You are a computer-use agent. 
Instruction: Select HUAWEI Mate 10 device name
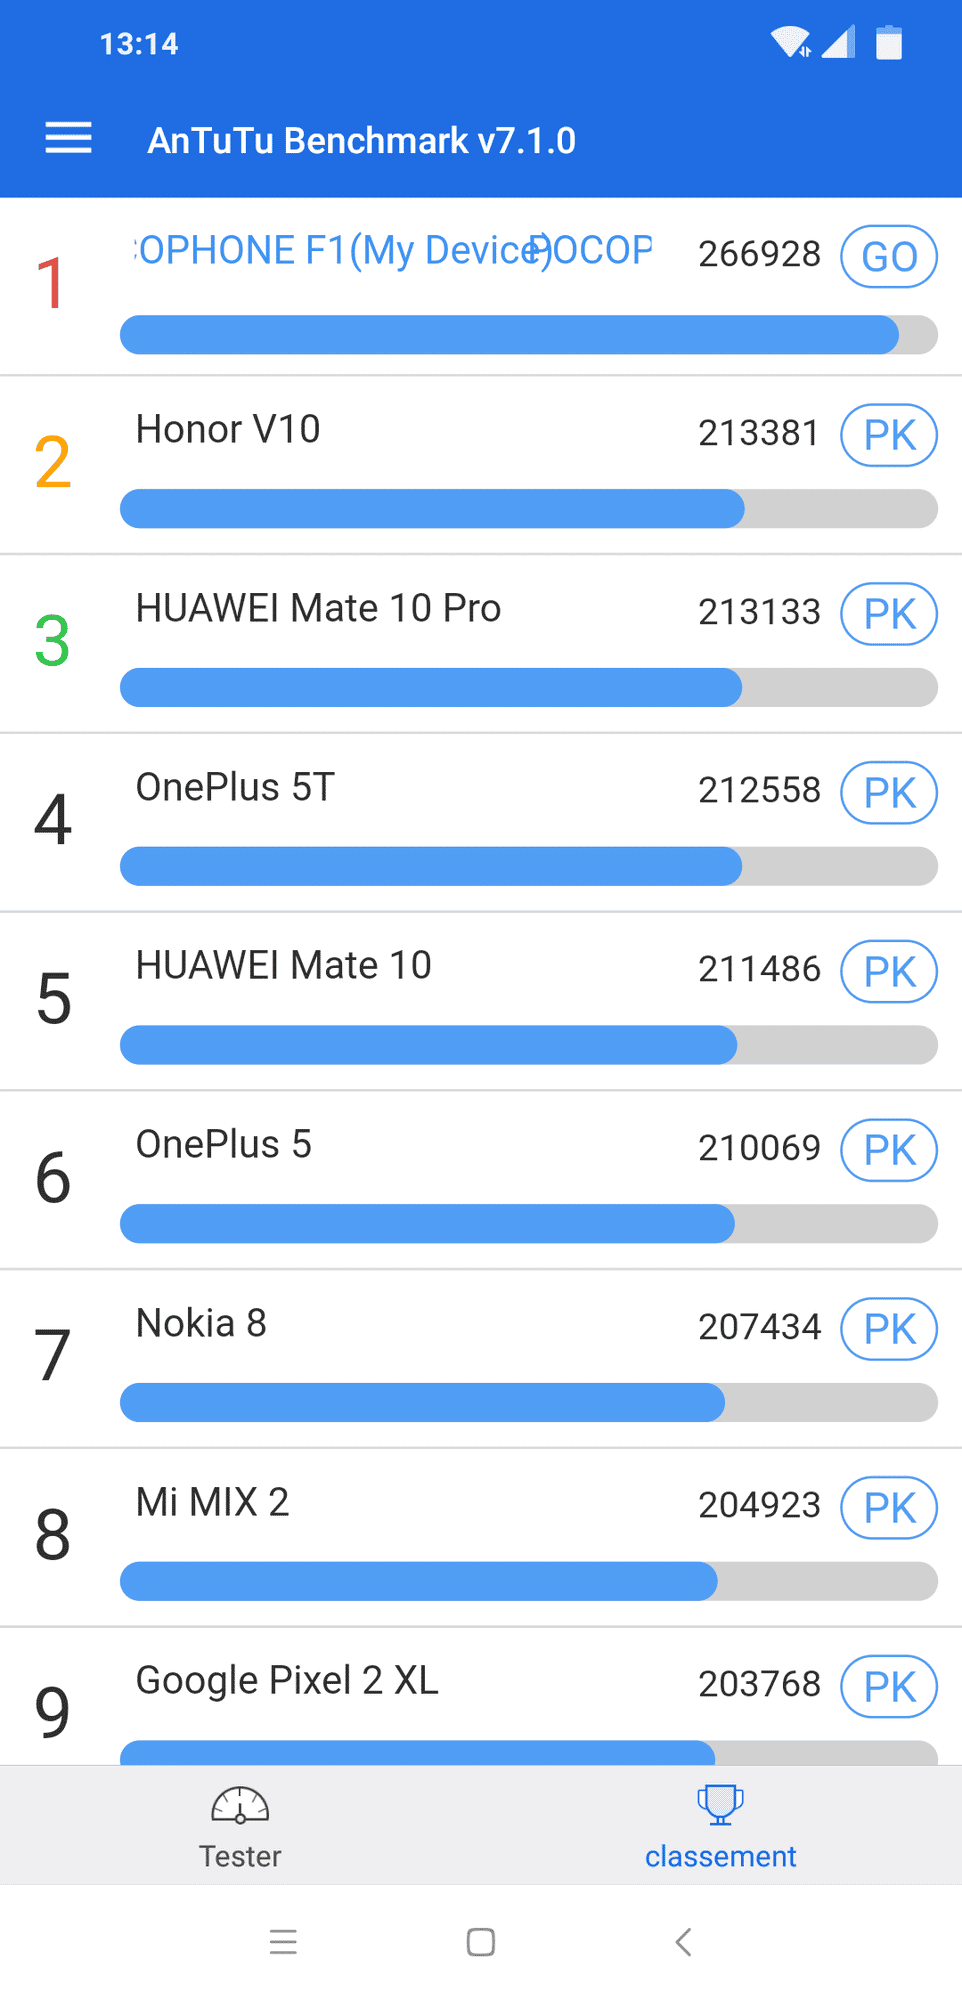pyautogui.click(x=284, y=966)
